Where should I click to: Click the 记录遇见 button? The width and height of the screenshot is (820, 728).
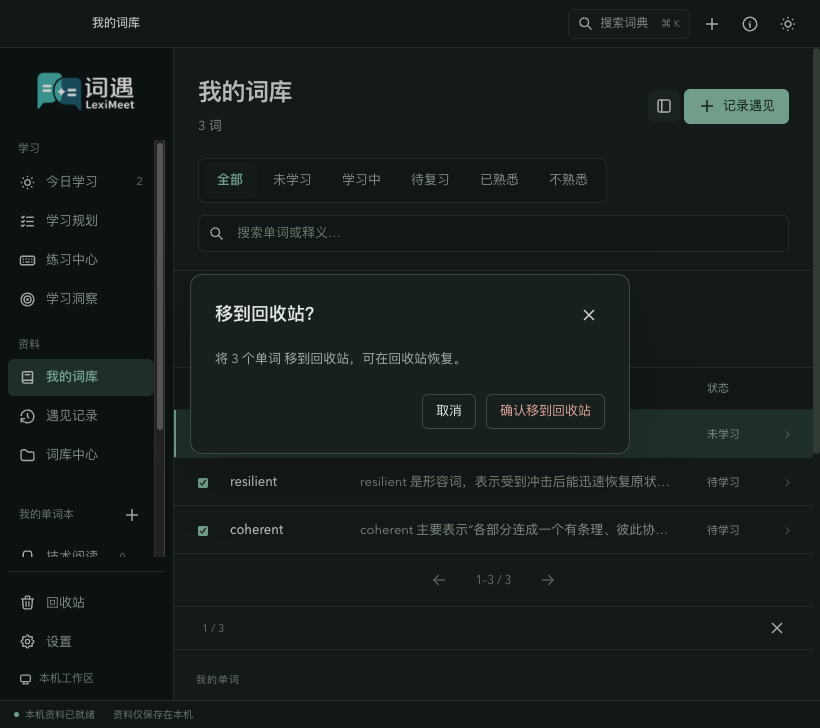coord(736,106)
